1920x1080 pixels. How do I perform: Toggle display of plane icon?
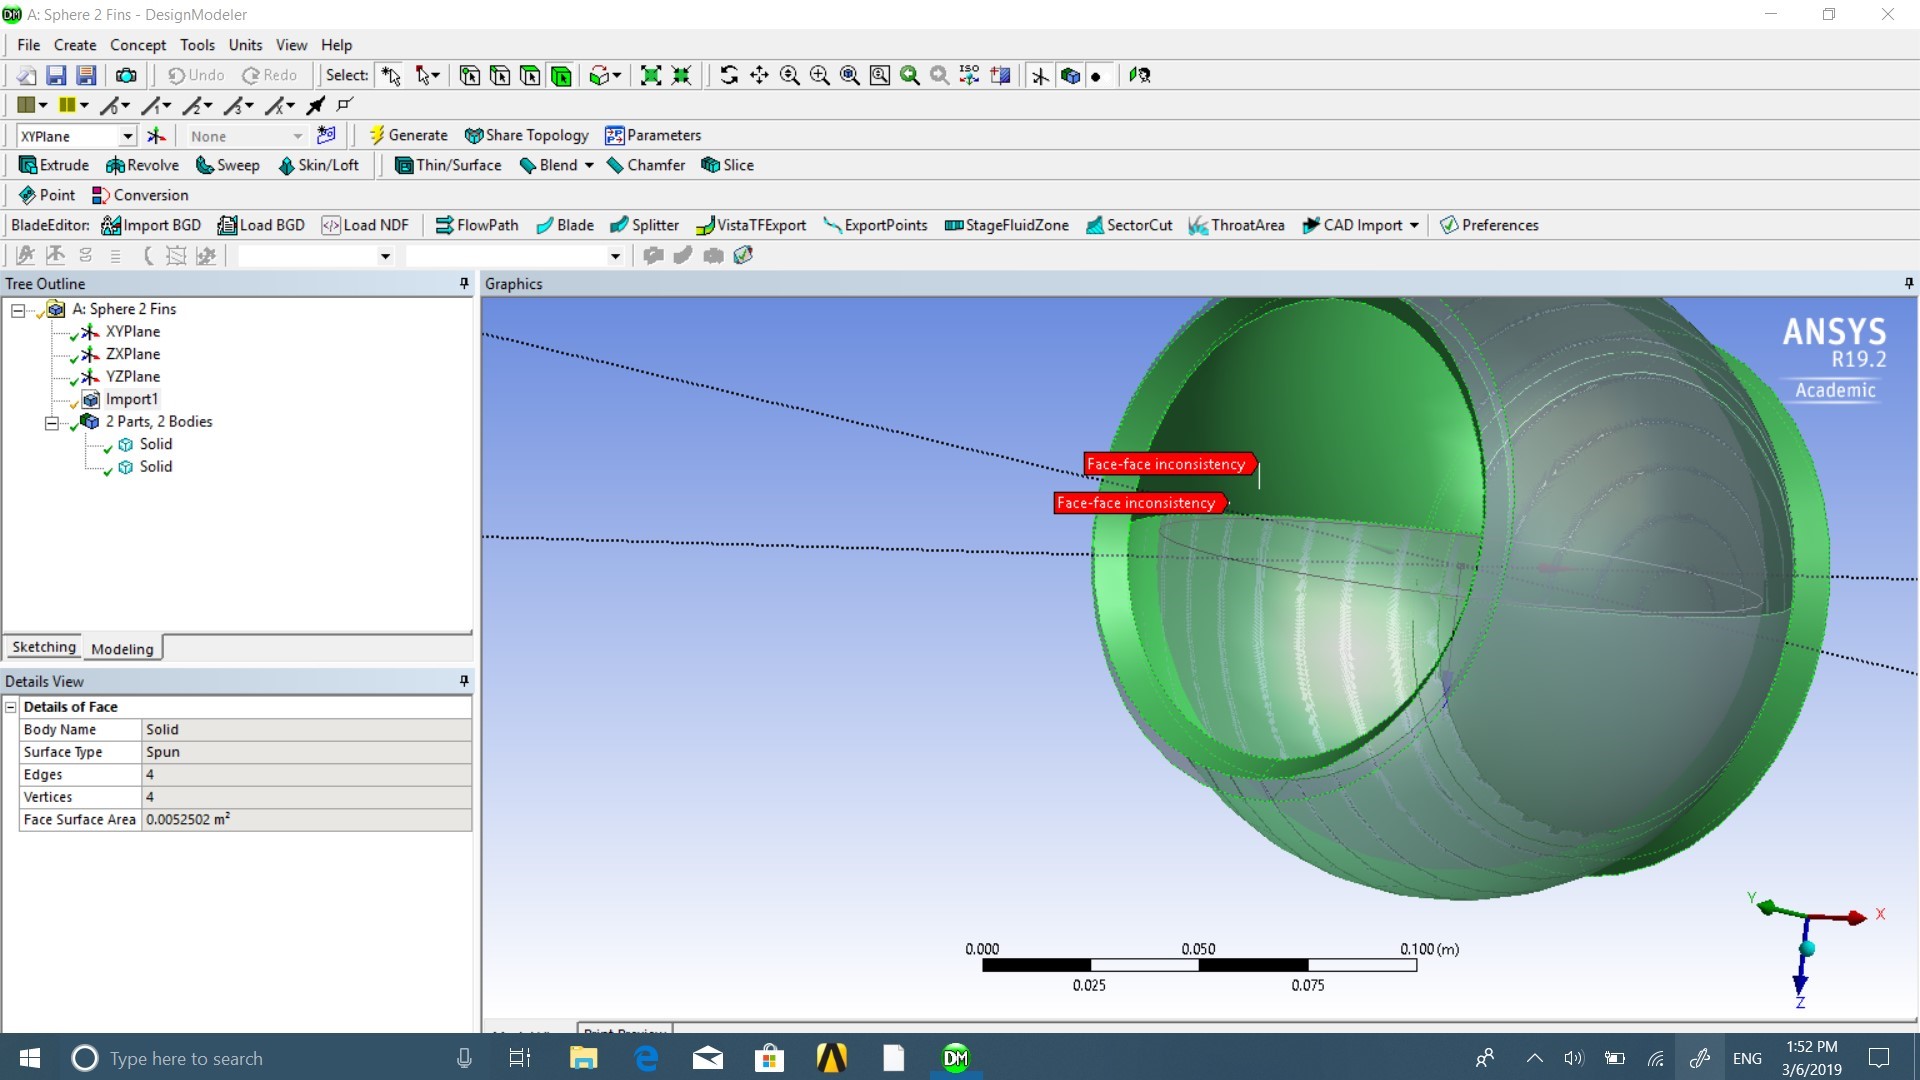(1040, 75)
